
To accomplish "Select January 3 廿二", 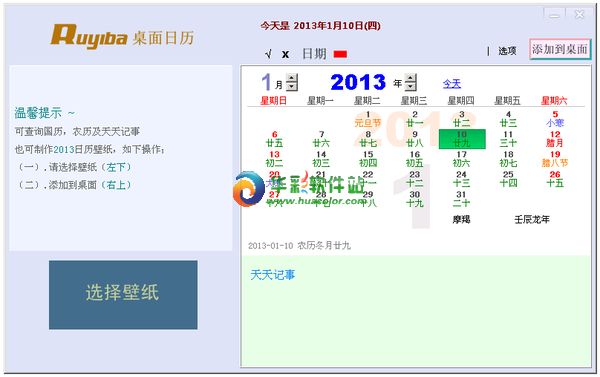I will 461,119.
